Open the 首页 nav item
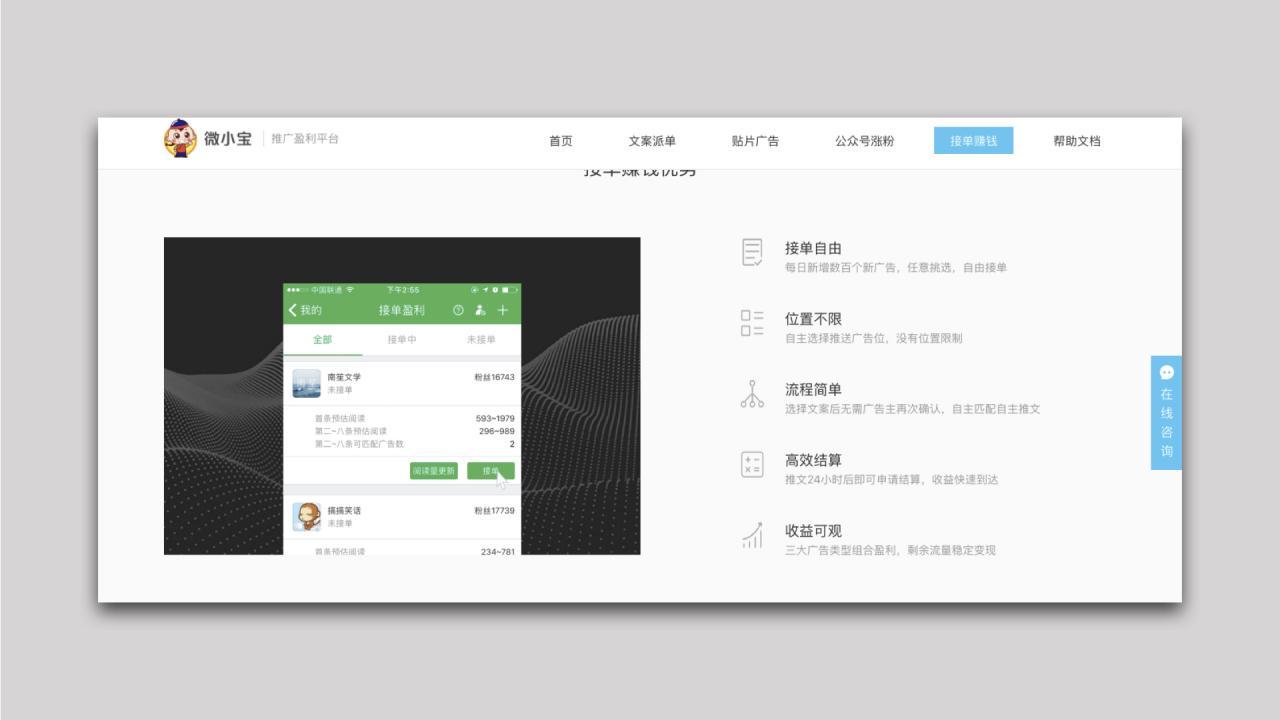The width and height of the screenshot is (1280, 720). [561, 141]
